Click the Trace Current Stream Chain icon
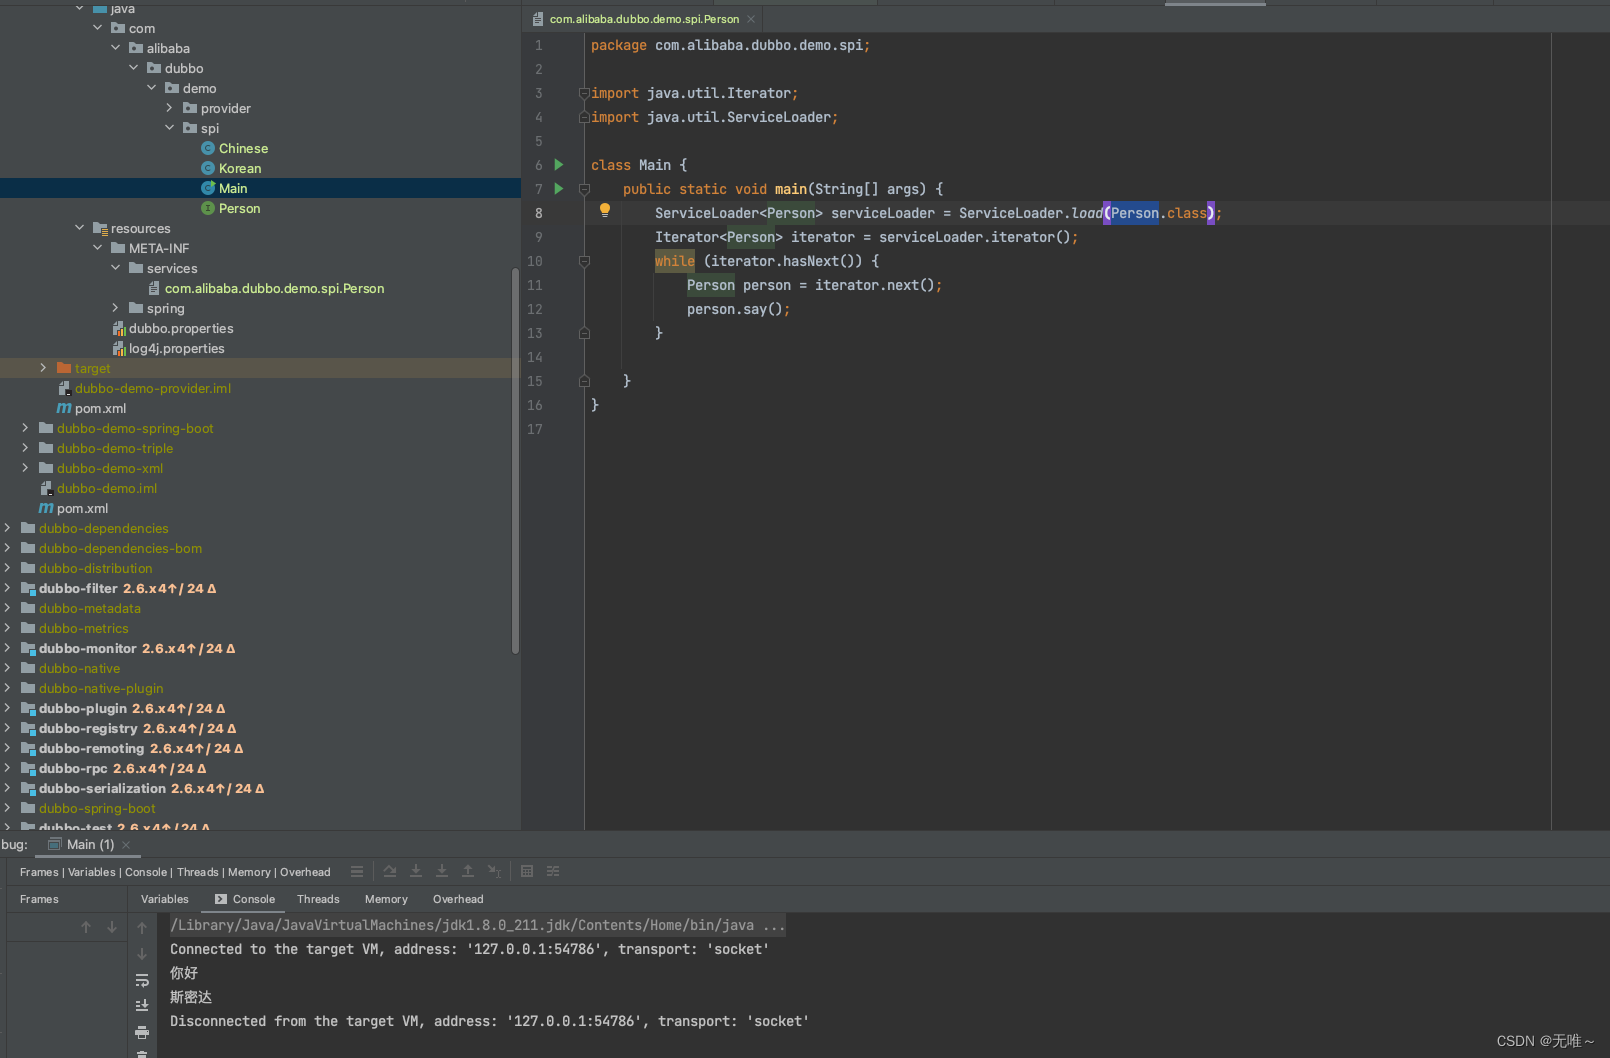This screenshot has height=1058, width=1610. point(553,872)
